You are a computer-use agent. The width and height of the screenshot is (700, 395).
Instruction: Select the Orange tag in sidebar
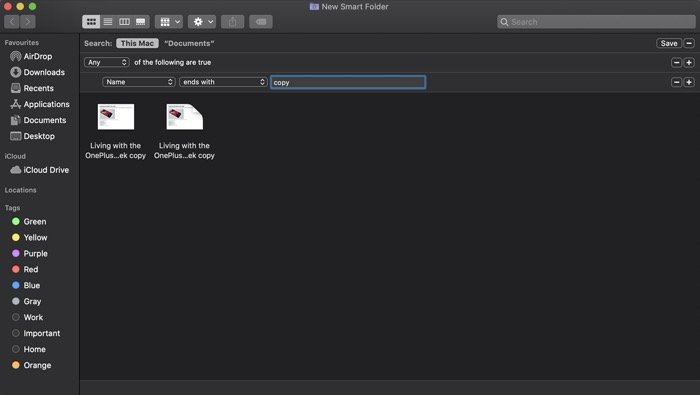click(x=31, y=365)
